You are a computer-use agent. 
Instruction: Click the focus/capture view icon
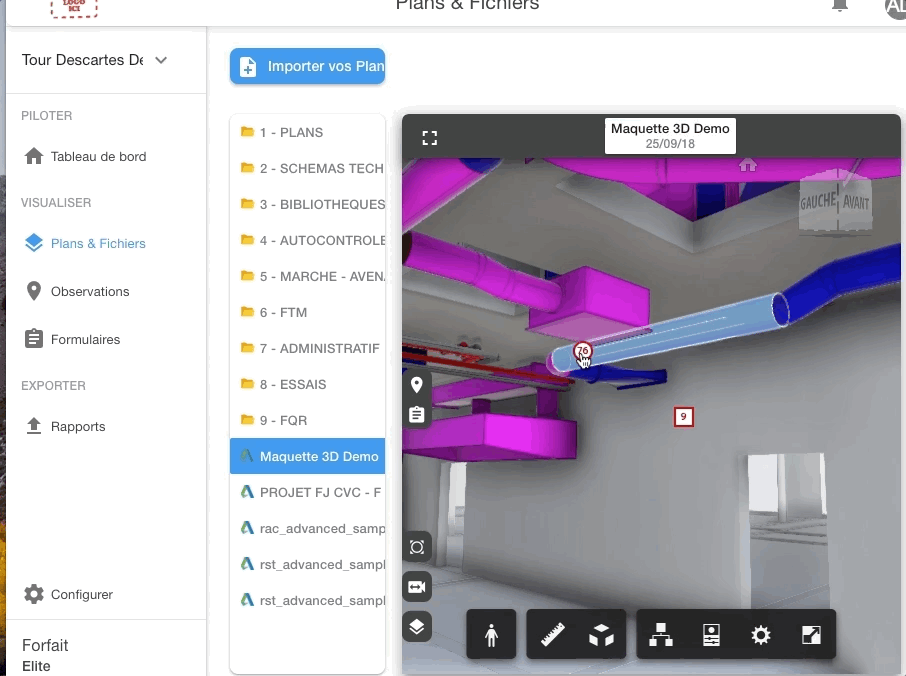(x=417, y=547)
